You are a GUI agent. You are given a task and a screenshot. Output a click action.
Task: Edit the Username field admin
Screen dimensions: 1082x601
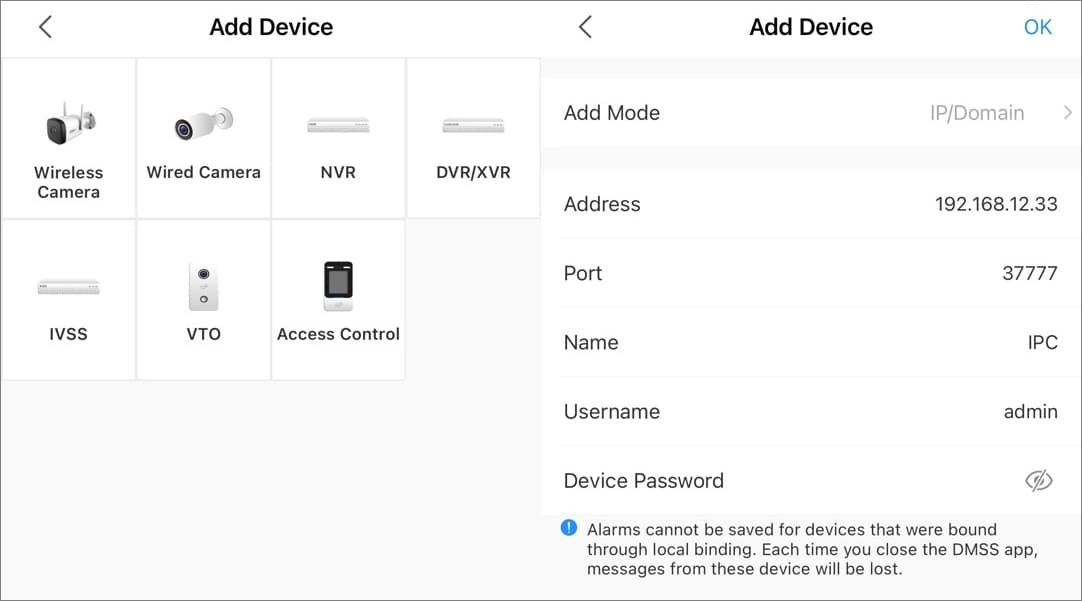tap(812, 411)
